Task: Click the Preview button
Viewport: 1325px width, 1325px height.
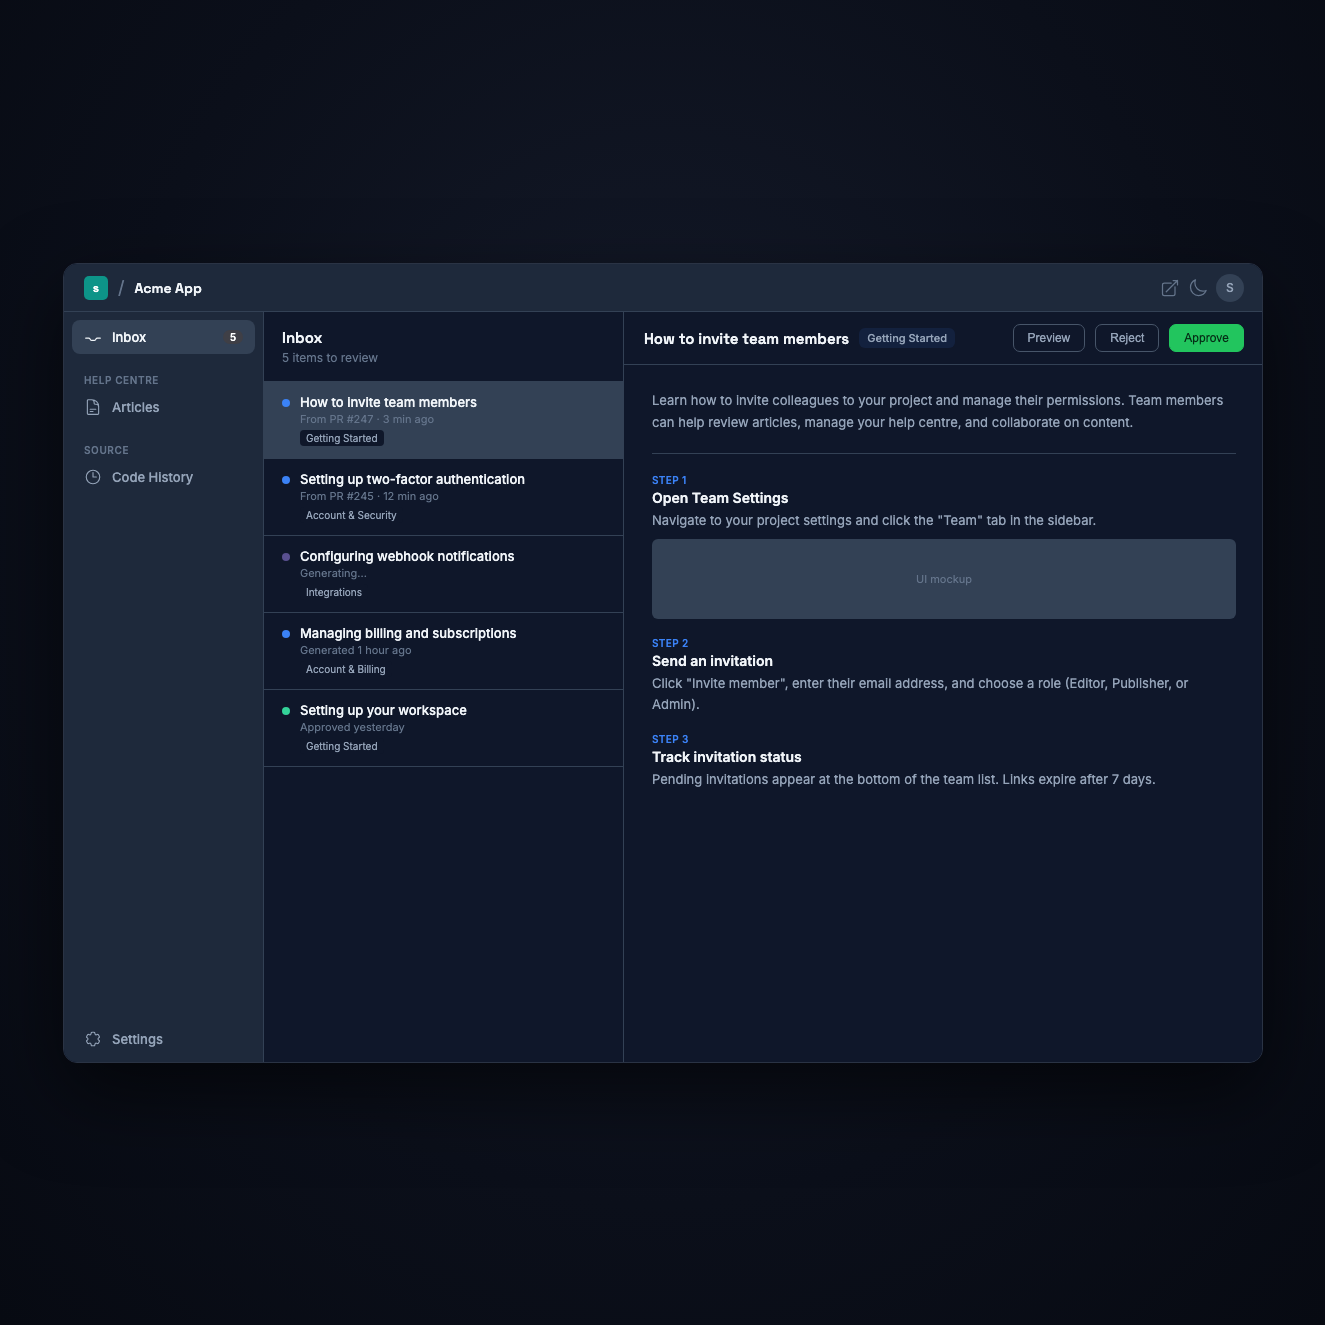Action: (1049, 338)
